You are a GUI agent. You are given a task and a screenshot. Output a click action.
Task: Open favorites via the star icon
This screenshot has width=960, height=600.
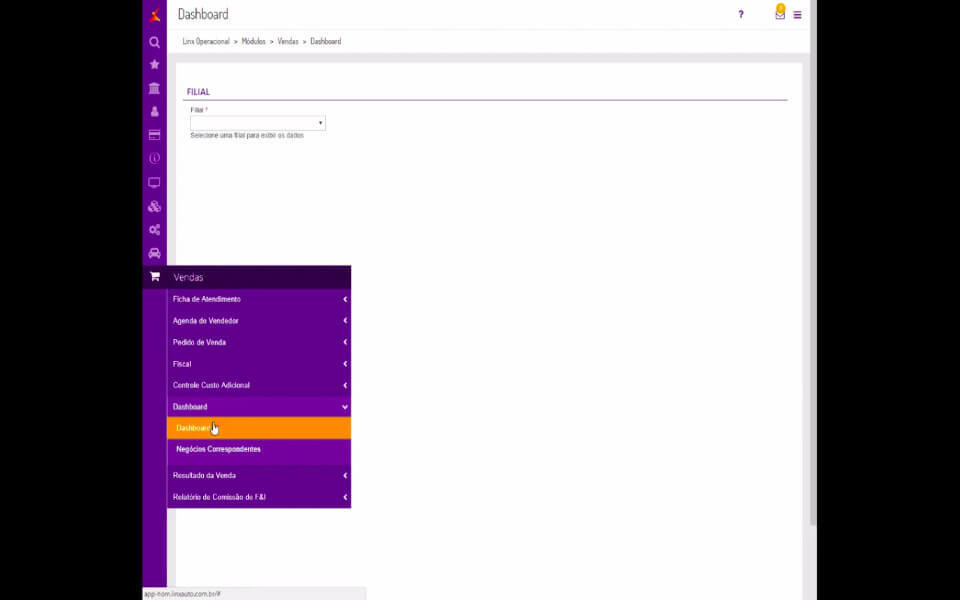[x=154, y=64]
